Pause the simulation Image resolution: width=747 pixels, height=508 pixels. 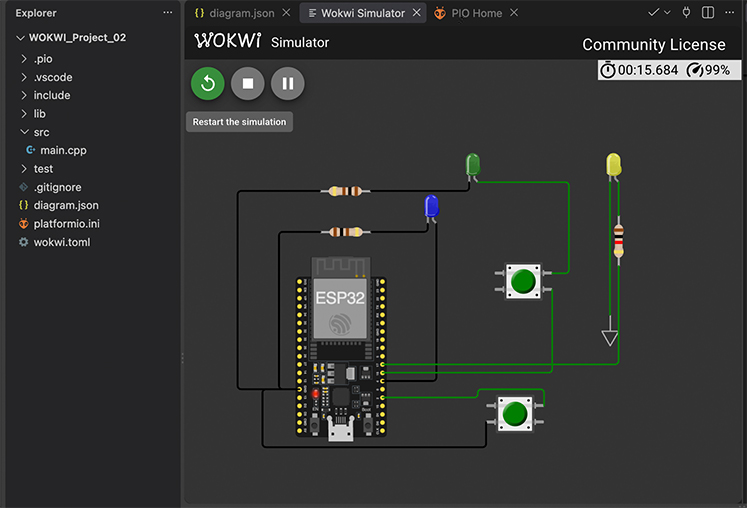(288, 84)
